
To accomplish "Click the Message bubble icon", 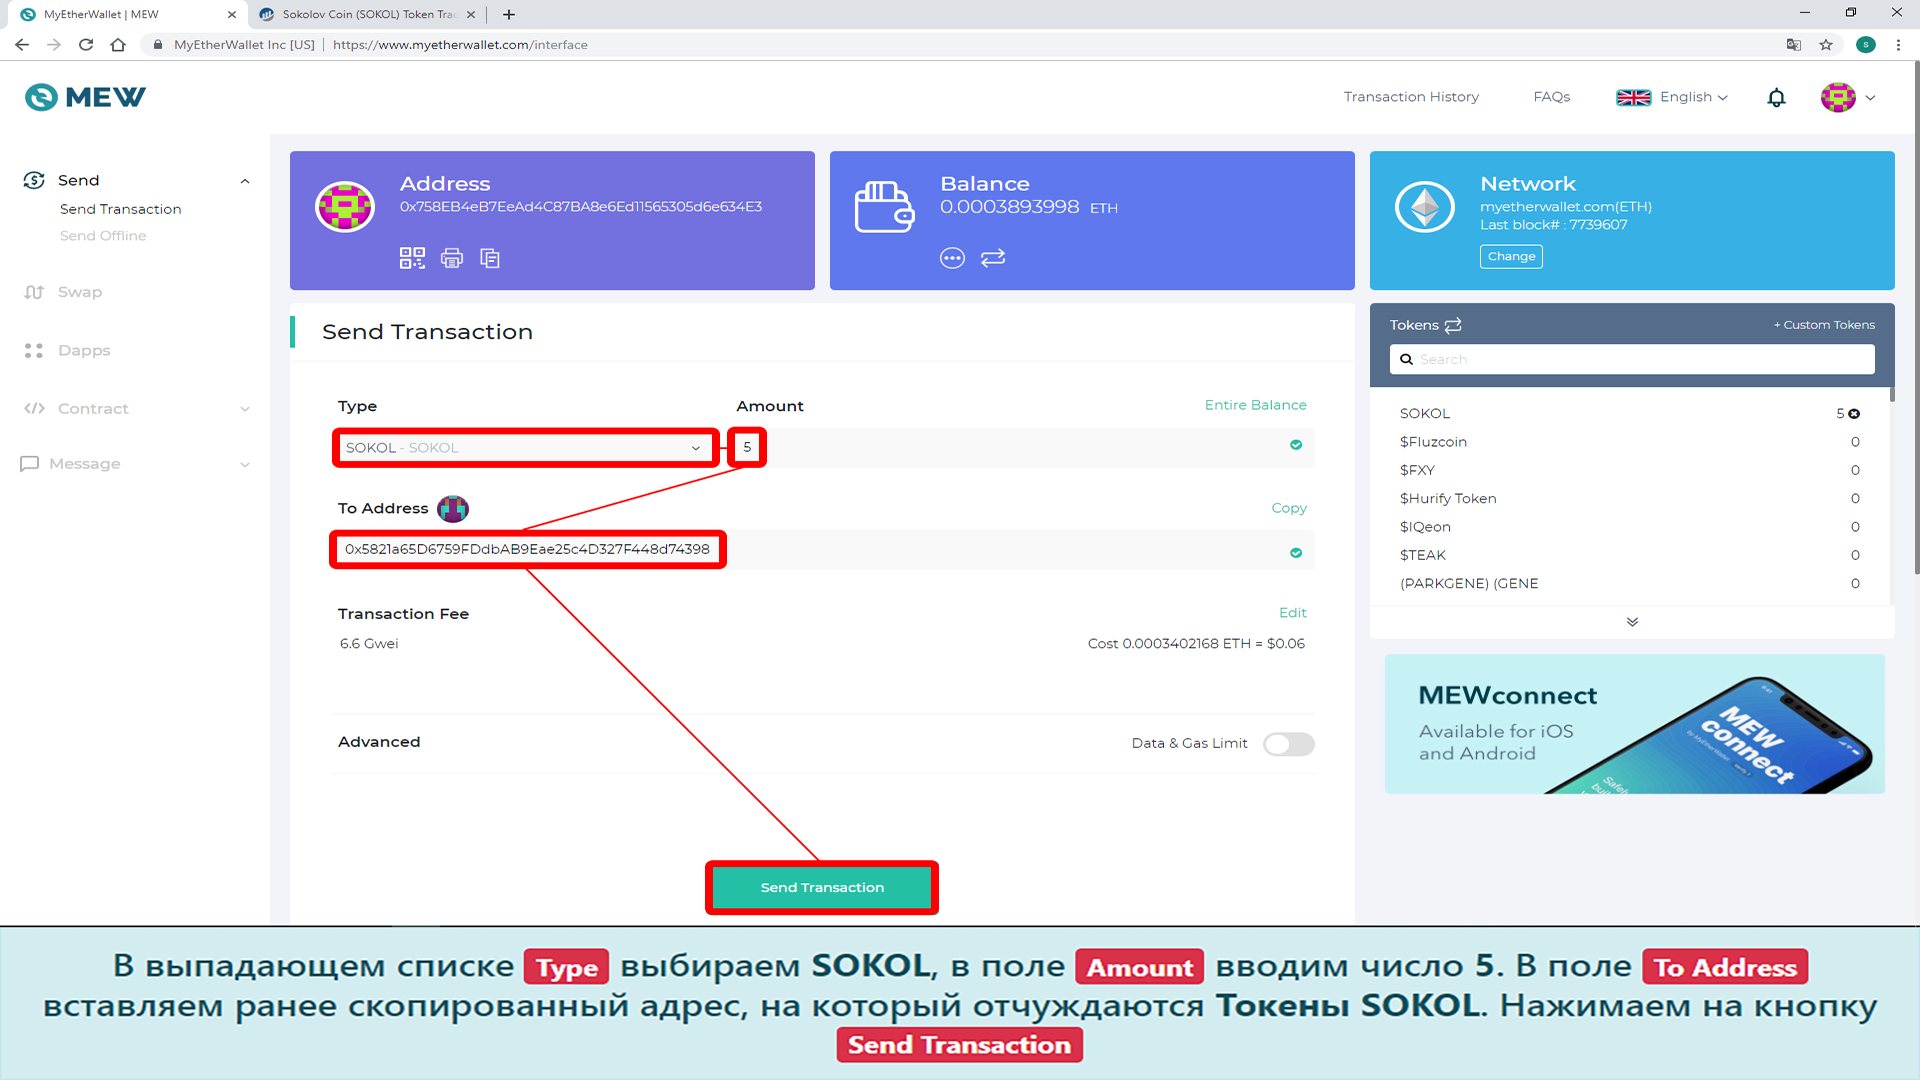I will [x=30, y=464].
